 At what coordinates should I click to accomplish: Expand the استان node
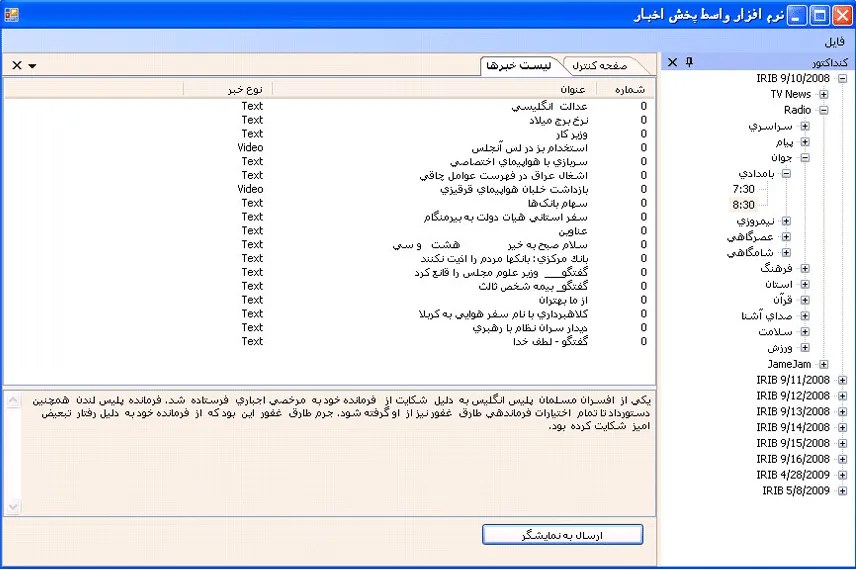(805, 284)
